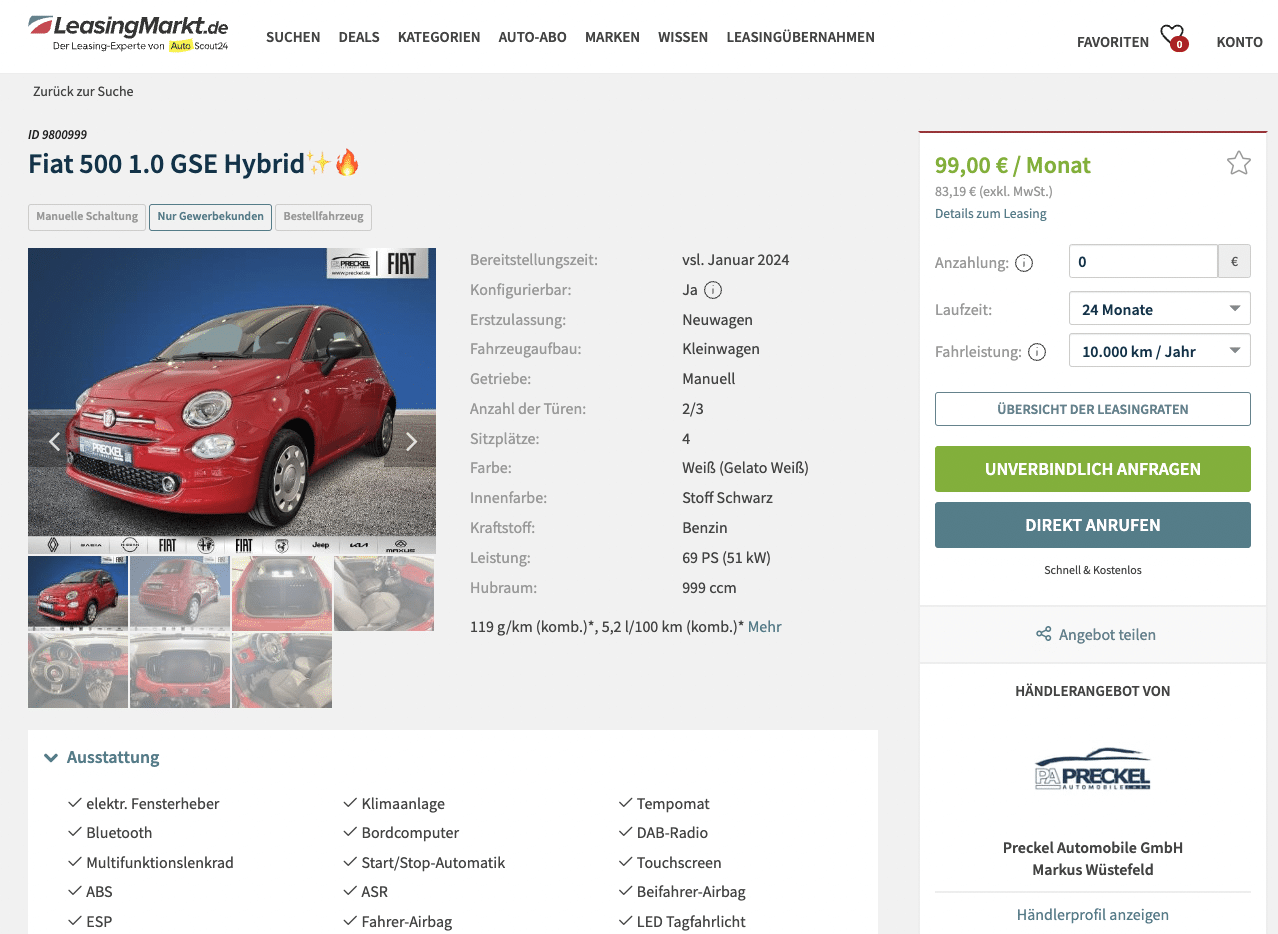1278x934 pixels.
Task: Open Händlerprofil anzeigen link
Action: [x=1093, y=914]
